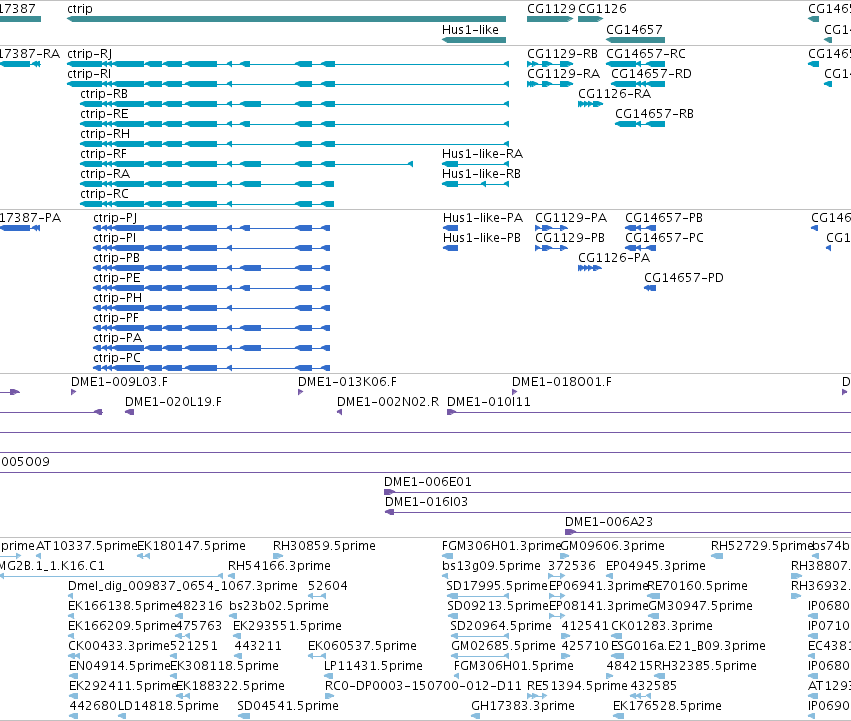This screenshot has height=721, width=851.
Task: Click the Hus1-like-RA transcript label
Action: pyautogui.click(x=482, y=154)
